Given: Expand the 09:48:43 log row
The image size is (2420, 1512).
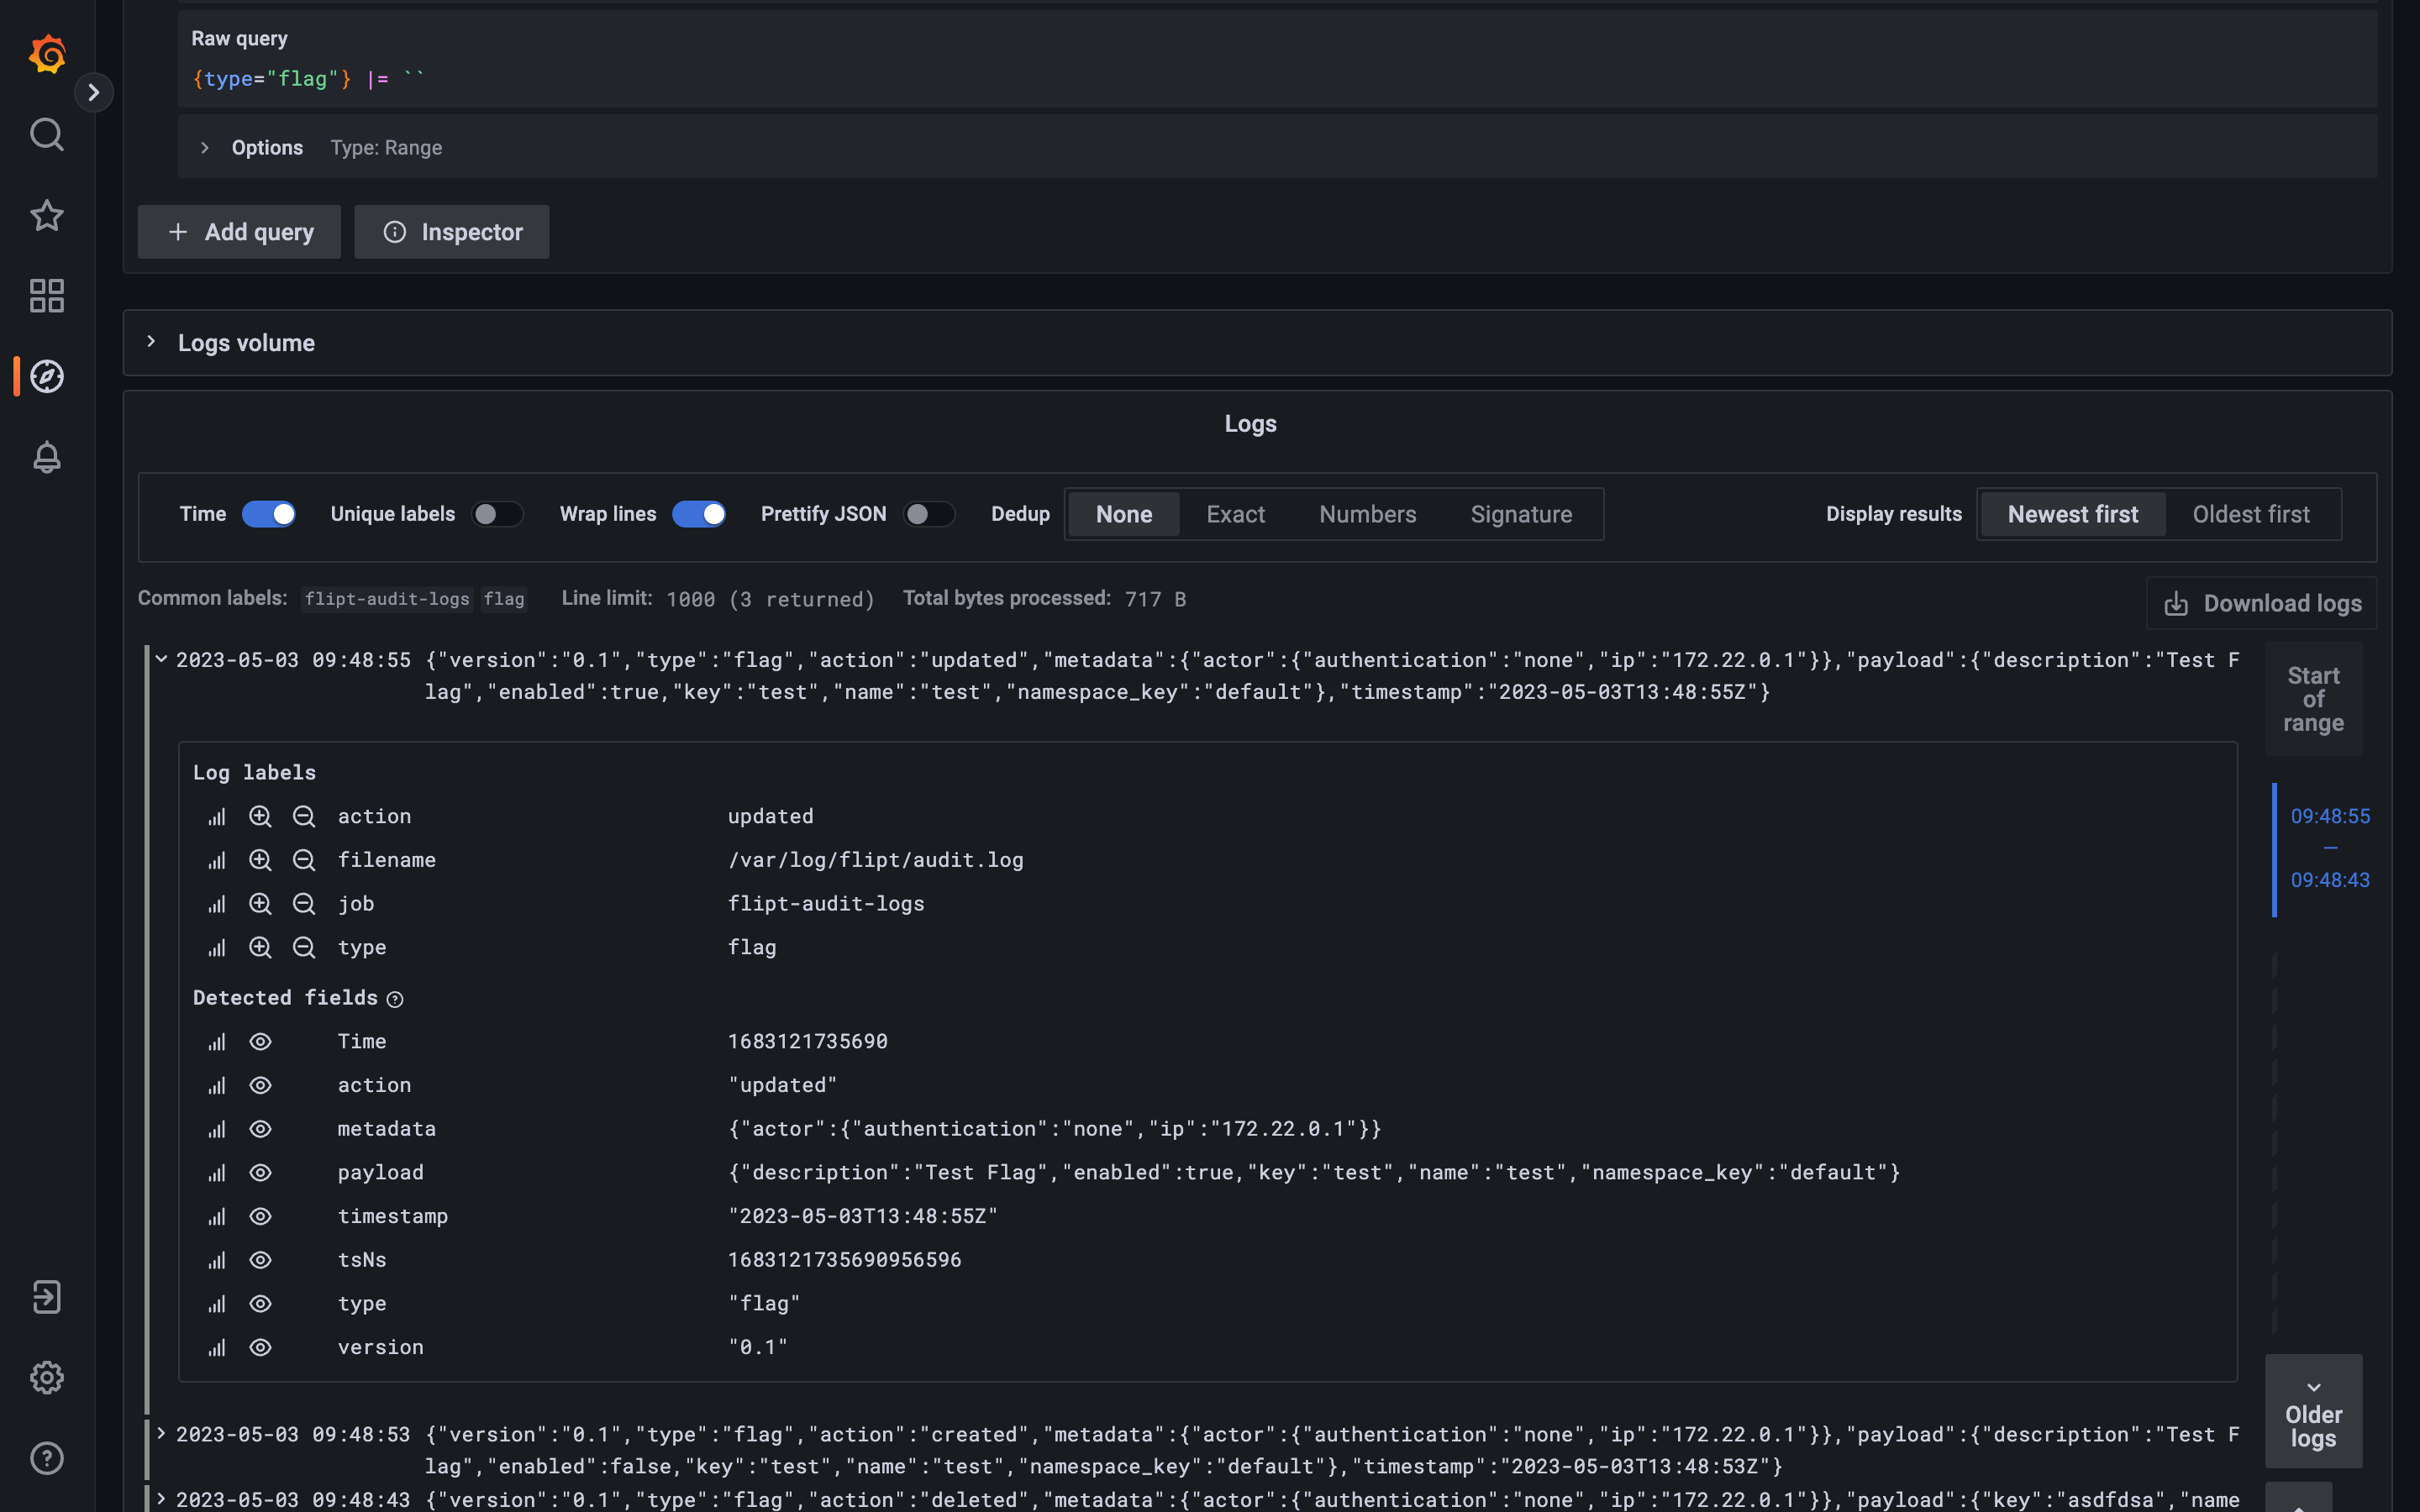Looking at the screenshot, I should tap(161, 1498).
